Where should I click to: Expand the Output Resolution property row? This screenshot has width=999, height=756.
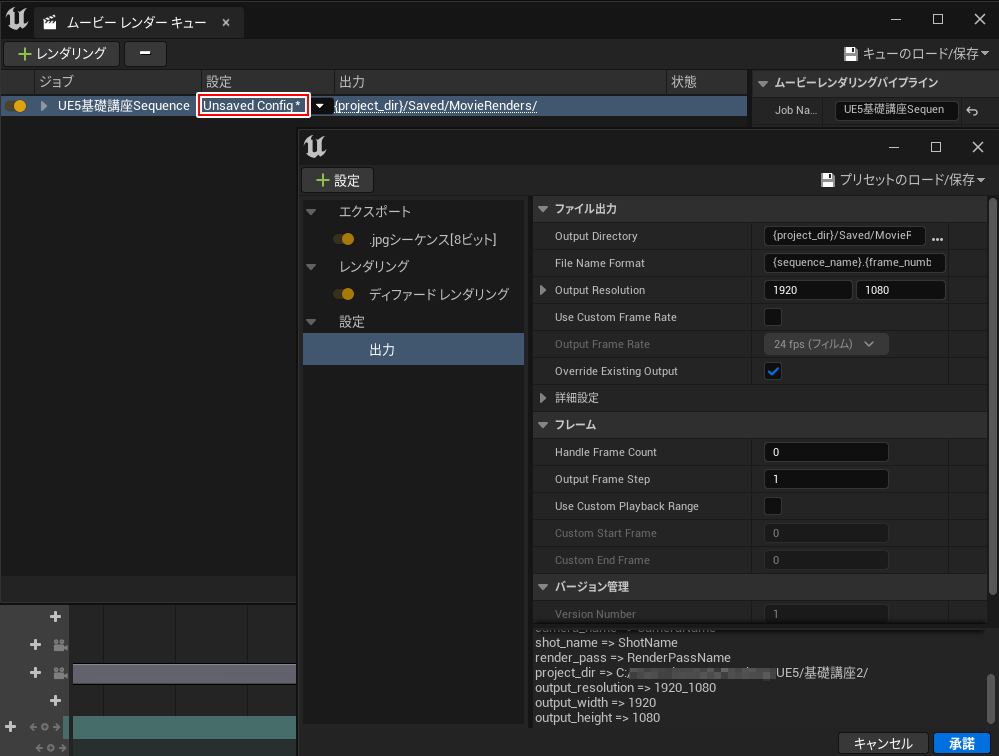pyautogui.click(x=544, y=290)
